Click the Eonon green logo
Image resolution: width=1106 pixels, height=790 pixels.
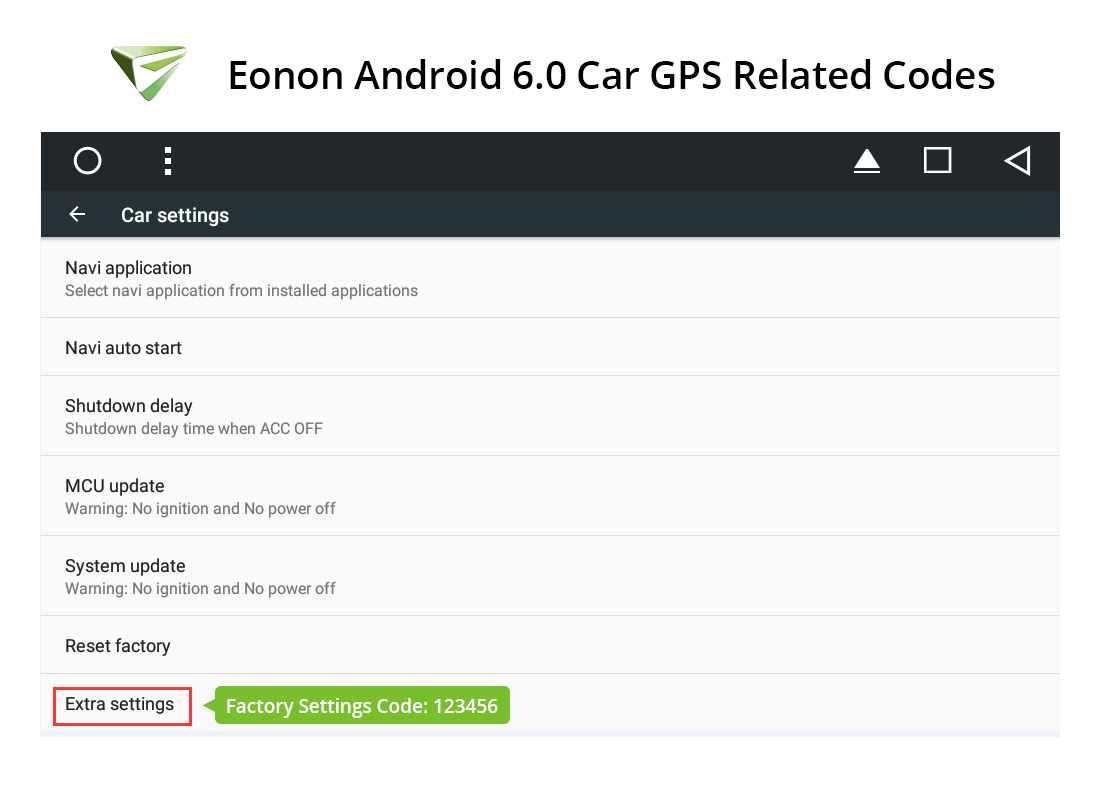point(149,73)
